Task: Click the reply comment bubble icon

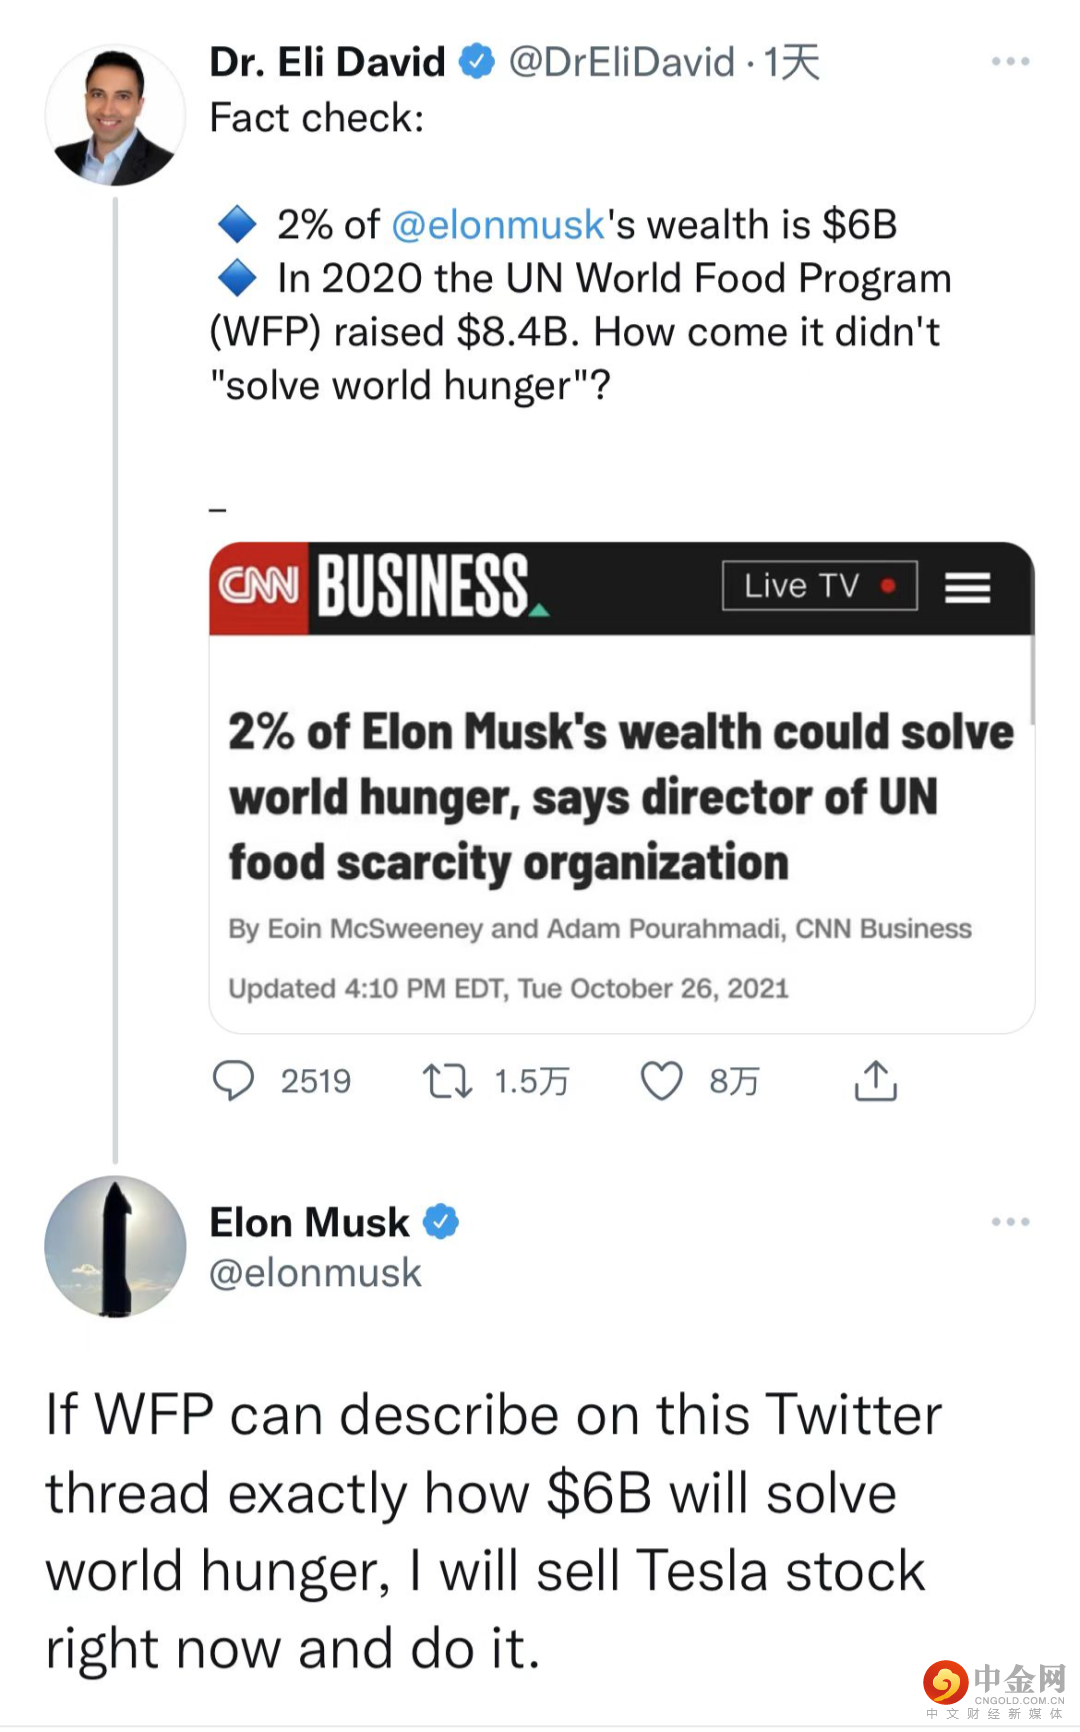Action: click(x=234, y=1080)
